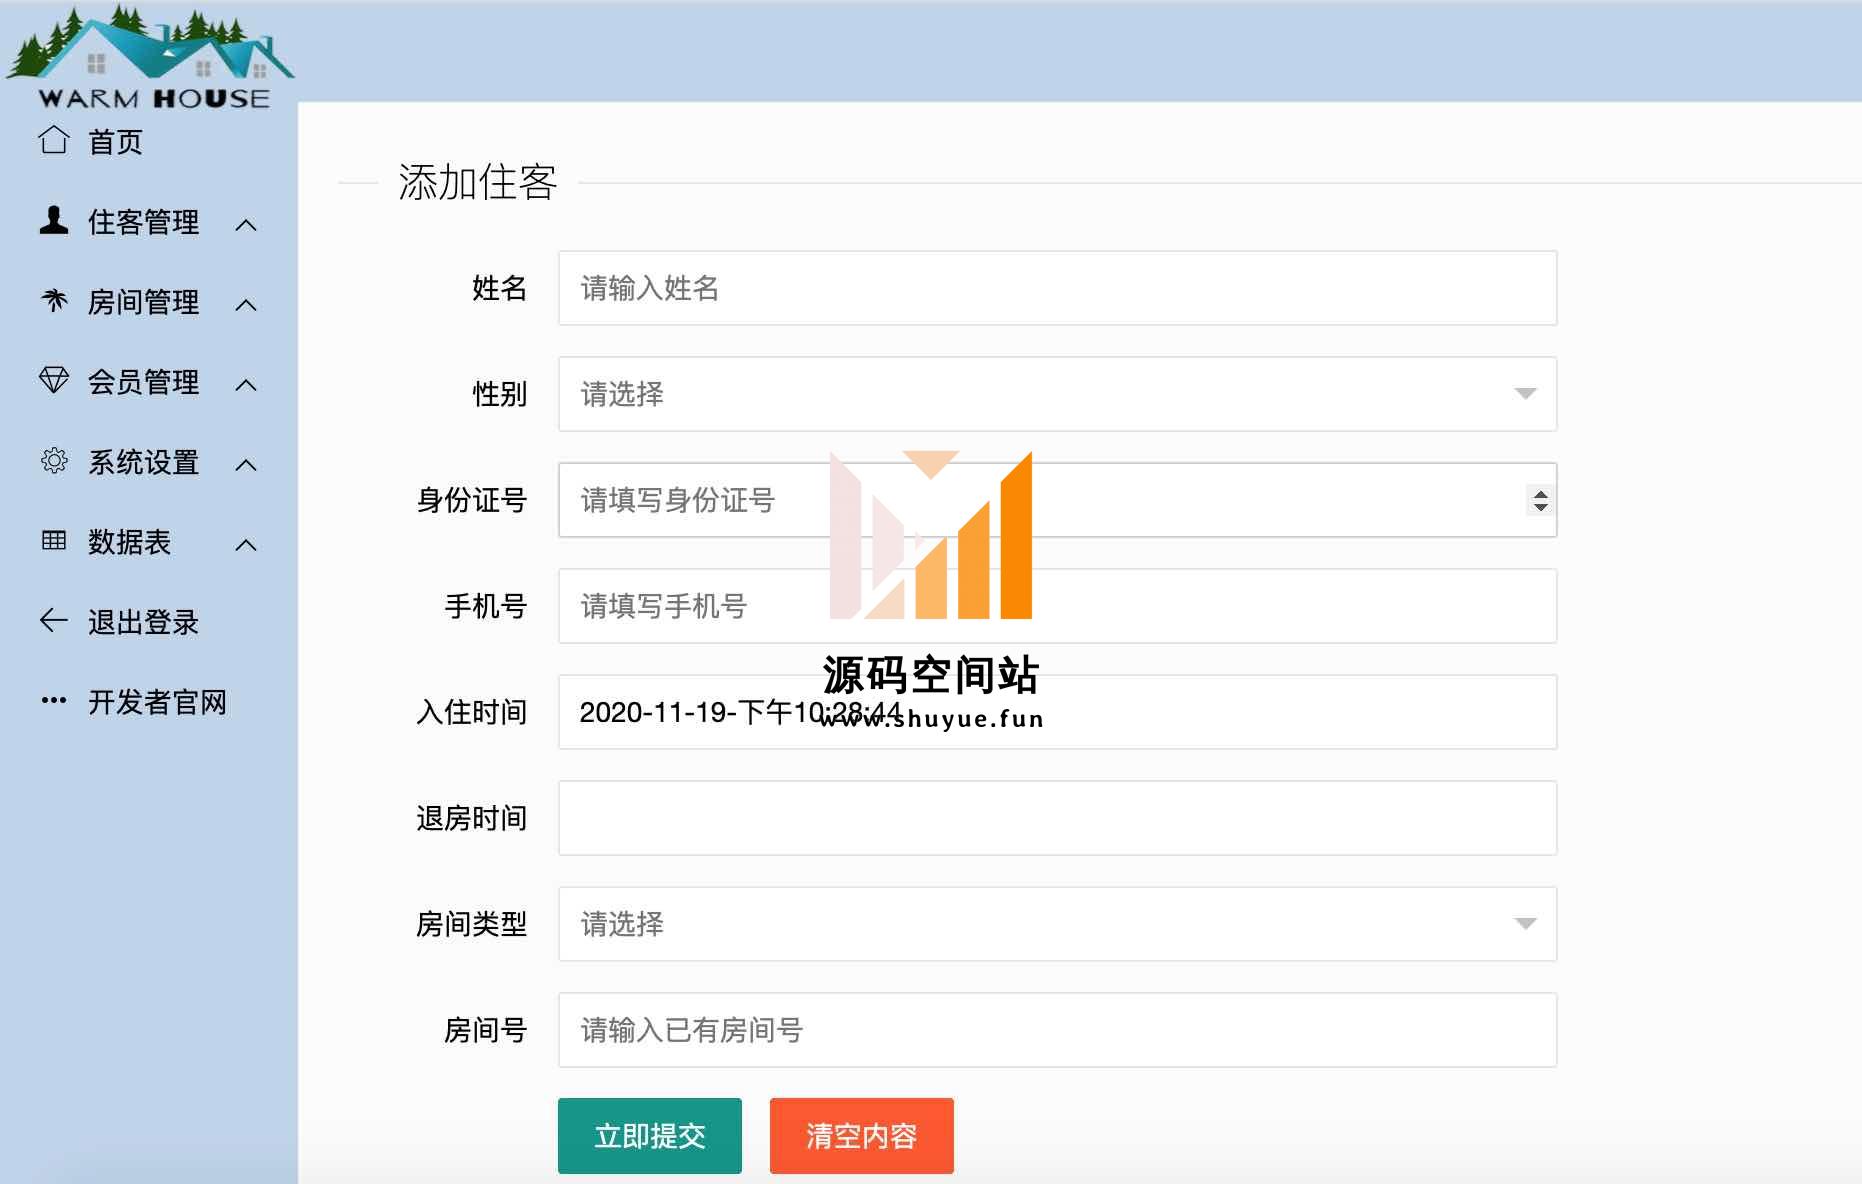Click the 入住时间 label

(472, 712)
